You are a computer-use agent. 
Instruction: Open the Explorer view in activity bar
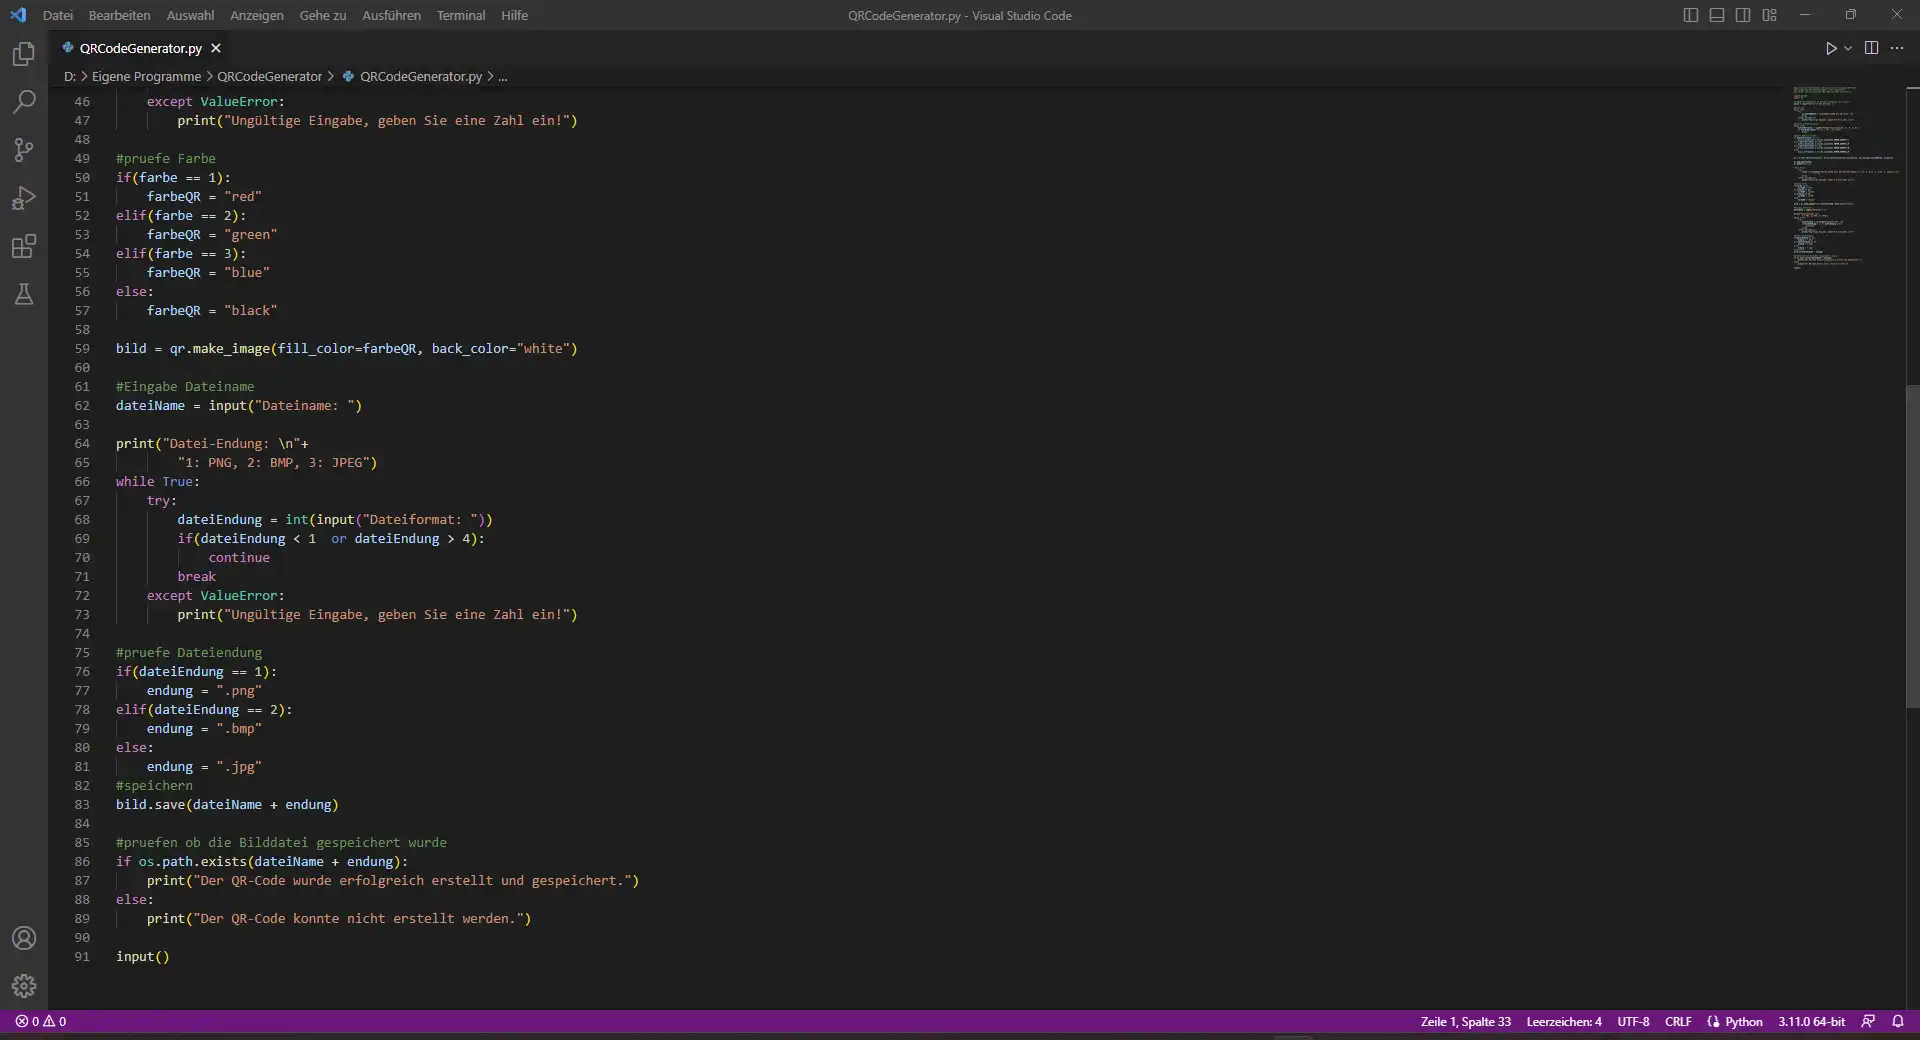point(24,54)
